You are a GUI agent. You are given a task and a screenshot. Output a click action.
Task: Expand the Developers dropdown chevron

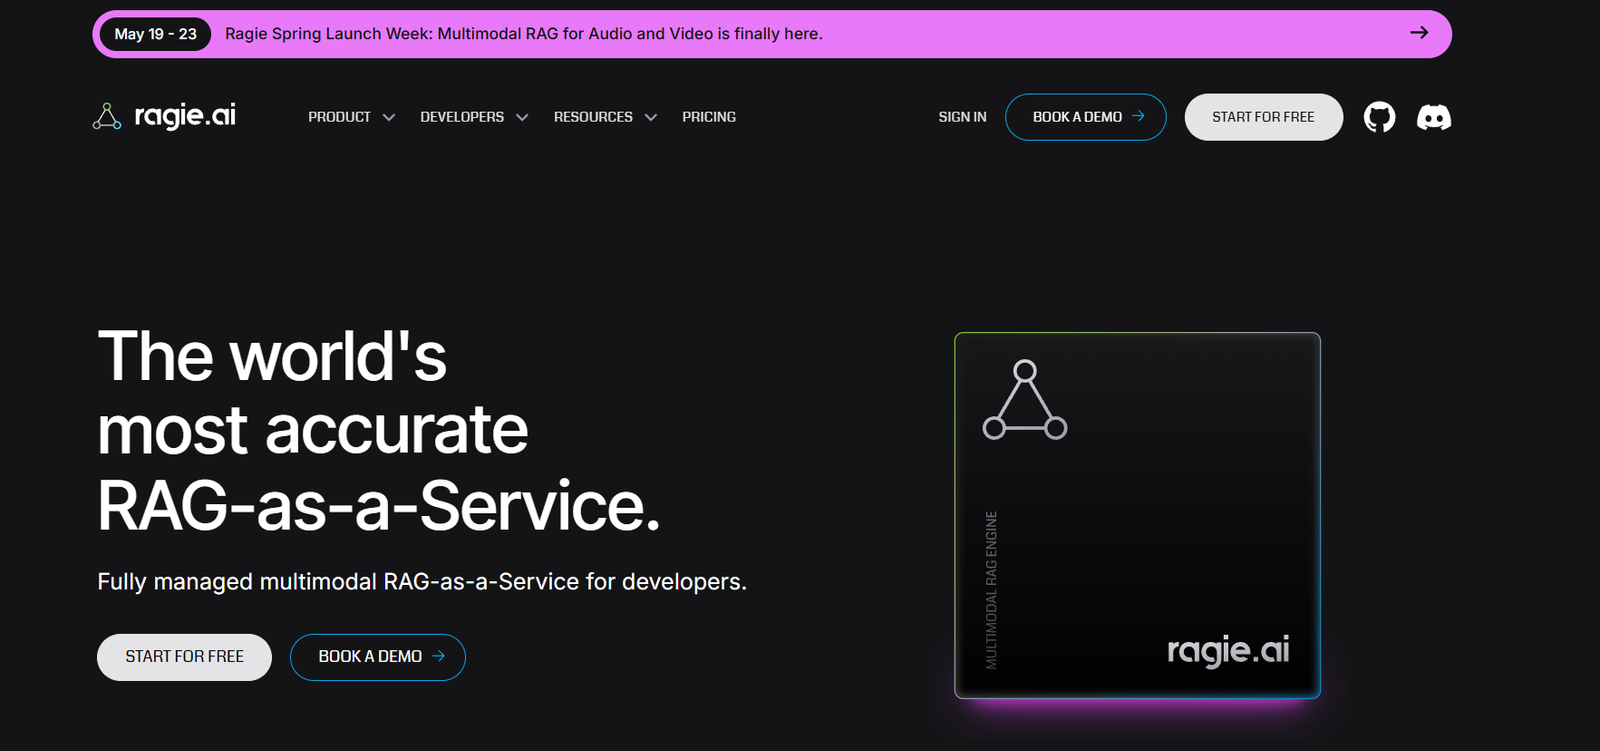click(522, 118)
